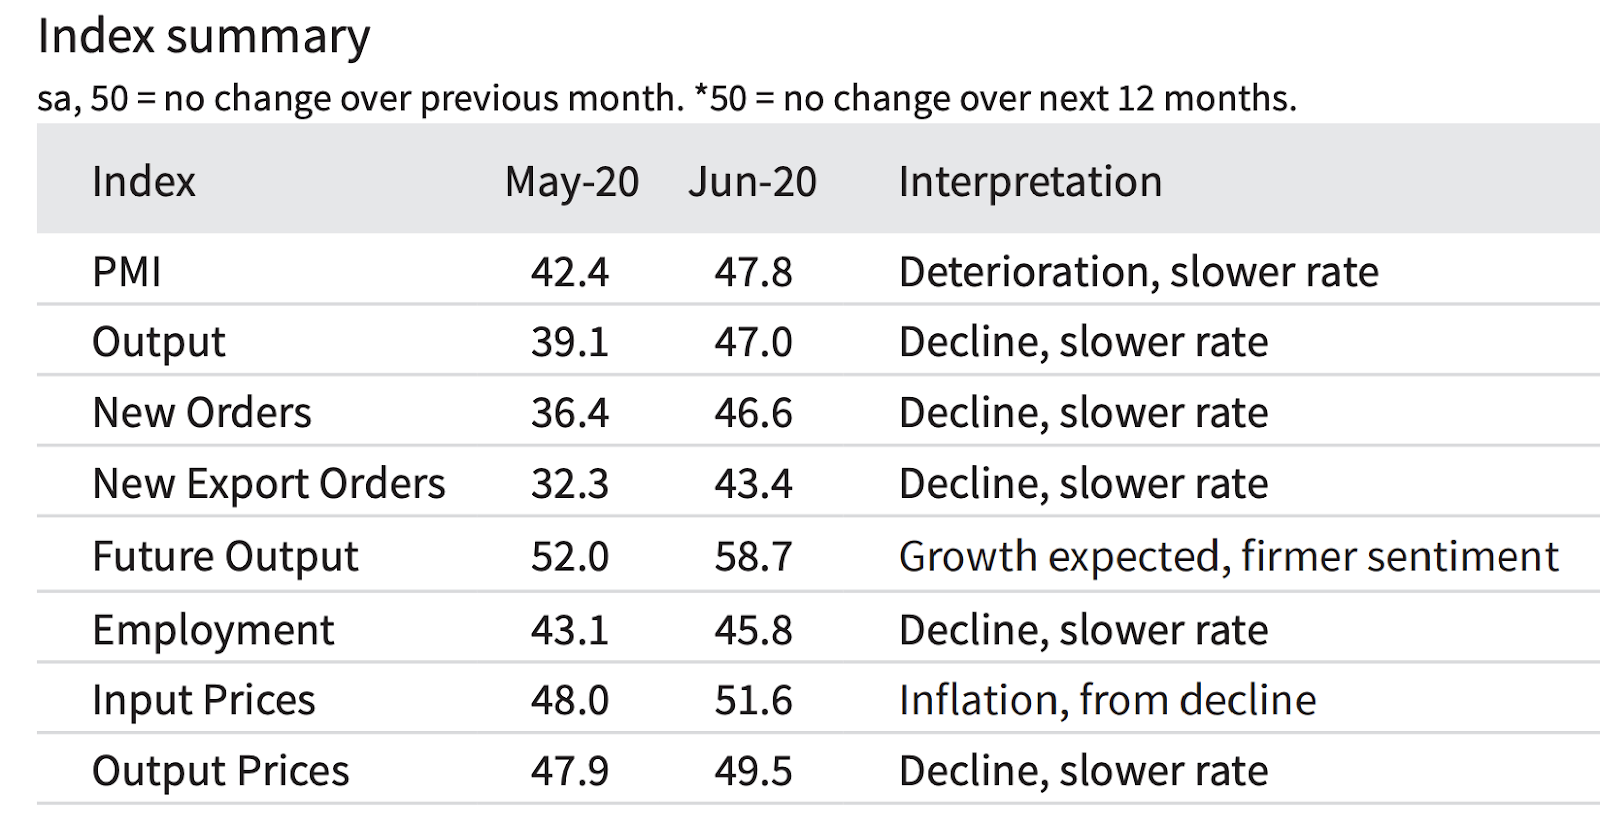
Task: Select the Index column header
Action: (x=143, y=182)
